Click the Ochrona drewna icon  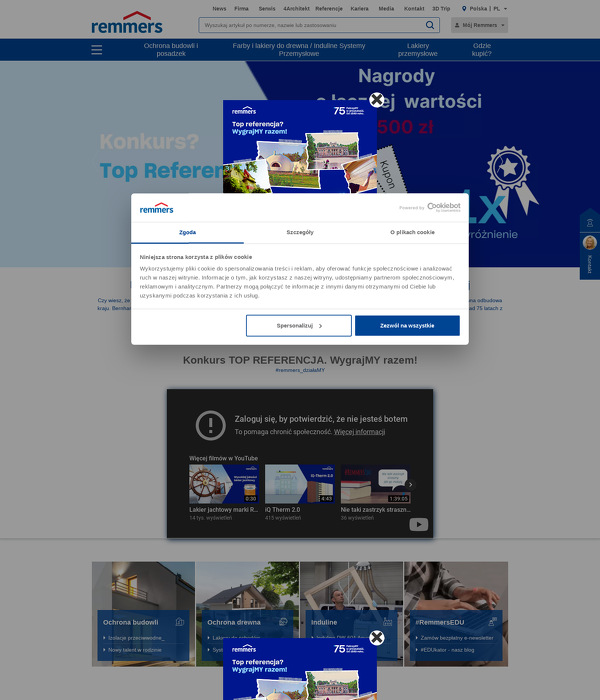point(283,621)
